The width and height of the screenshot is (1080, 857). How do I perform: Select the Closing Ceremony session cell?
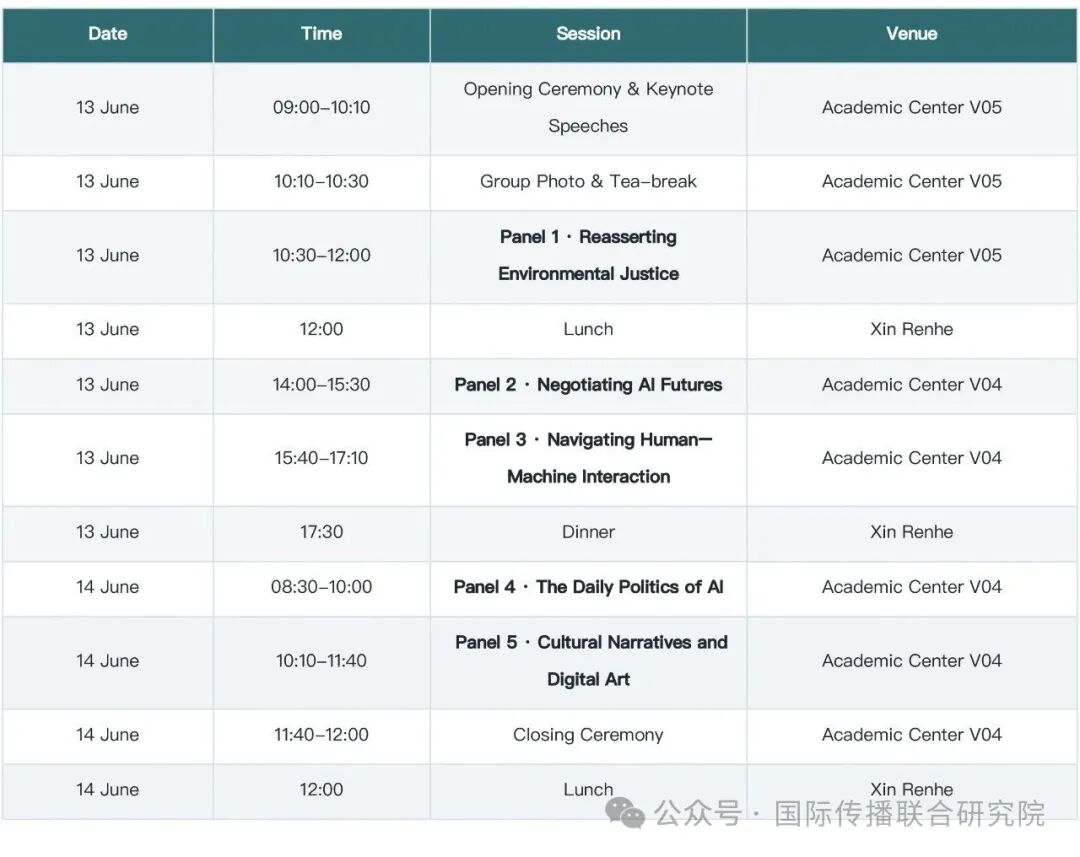pyautogui.click(x=588, y=735)
